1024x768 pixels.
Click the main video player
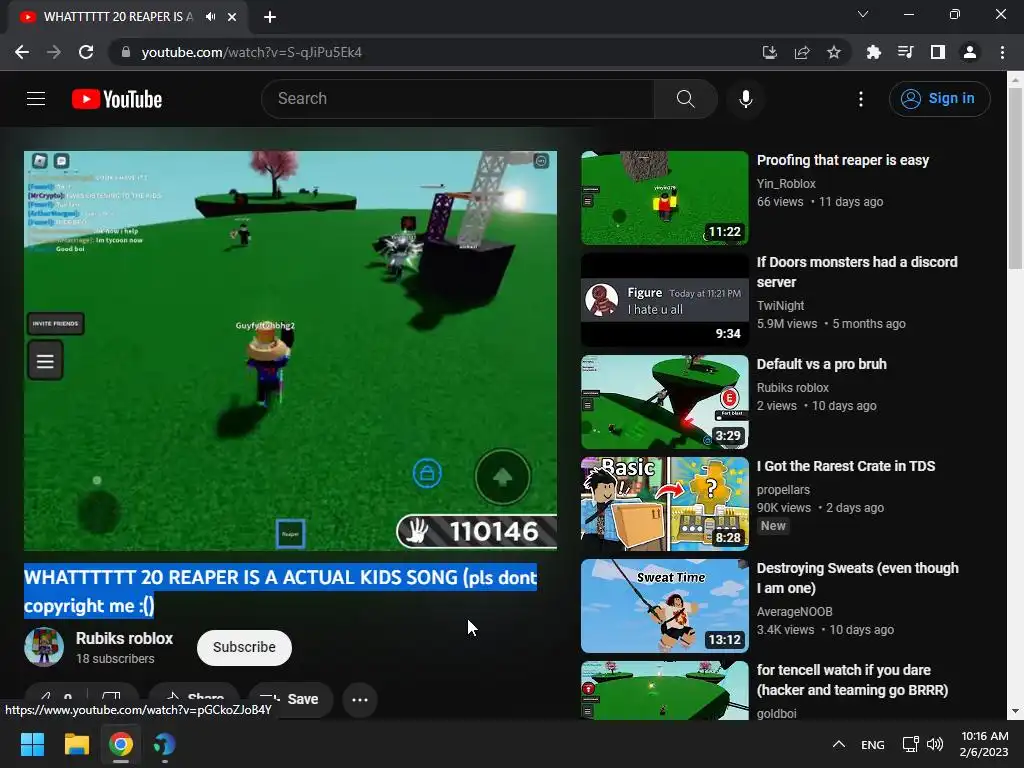point(291,351)
